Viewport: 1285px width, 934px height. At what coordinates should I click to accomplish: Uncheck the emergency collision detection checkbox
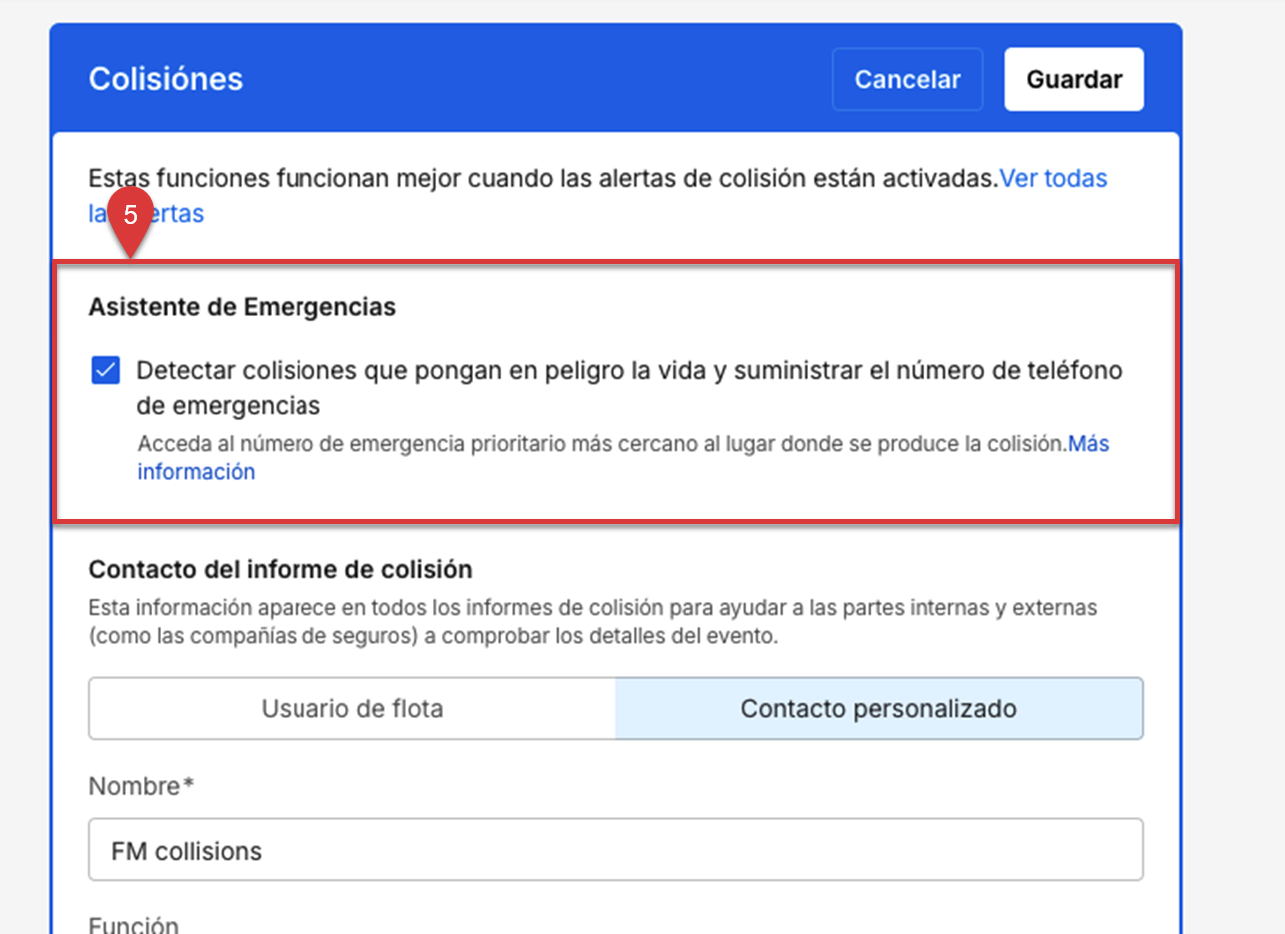coord(106,371)
